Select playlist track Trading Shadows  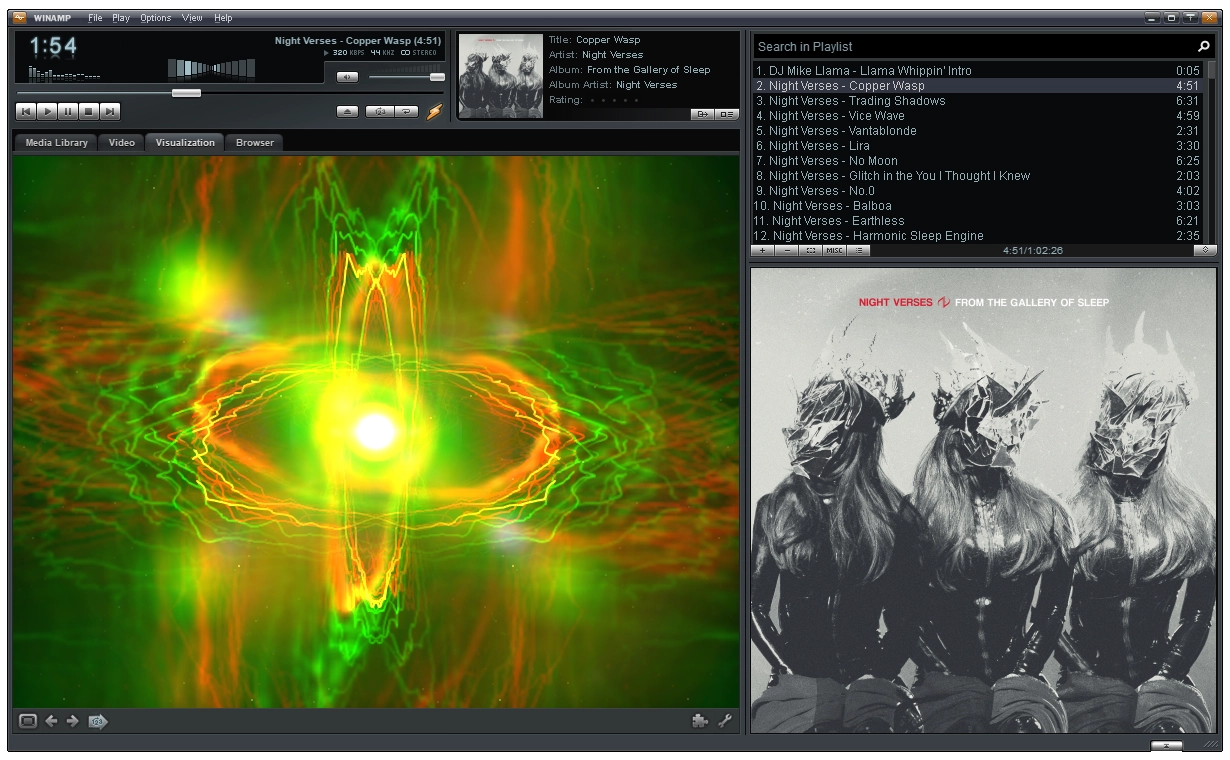point(978,101)
